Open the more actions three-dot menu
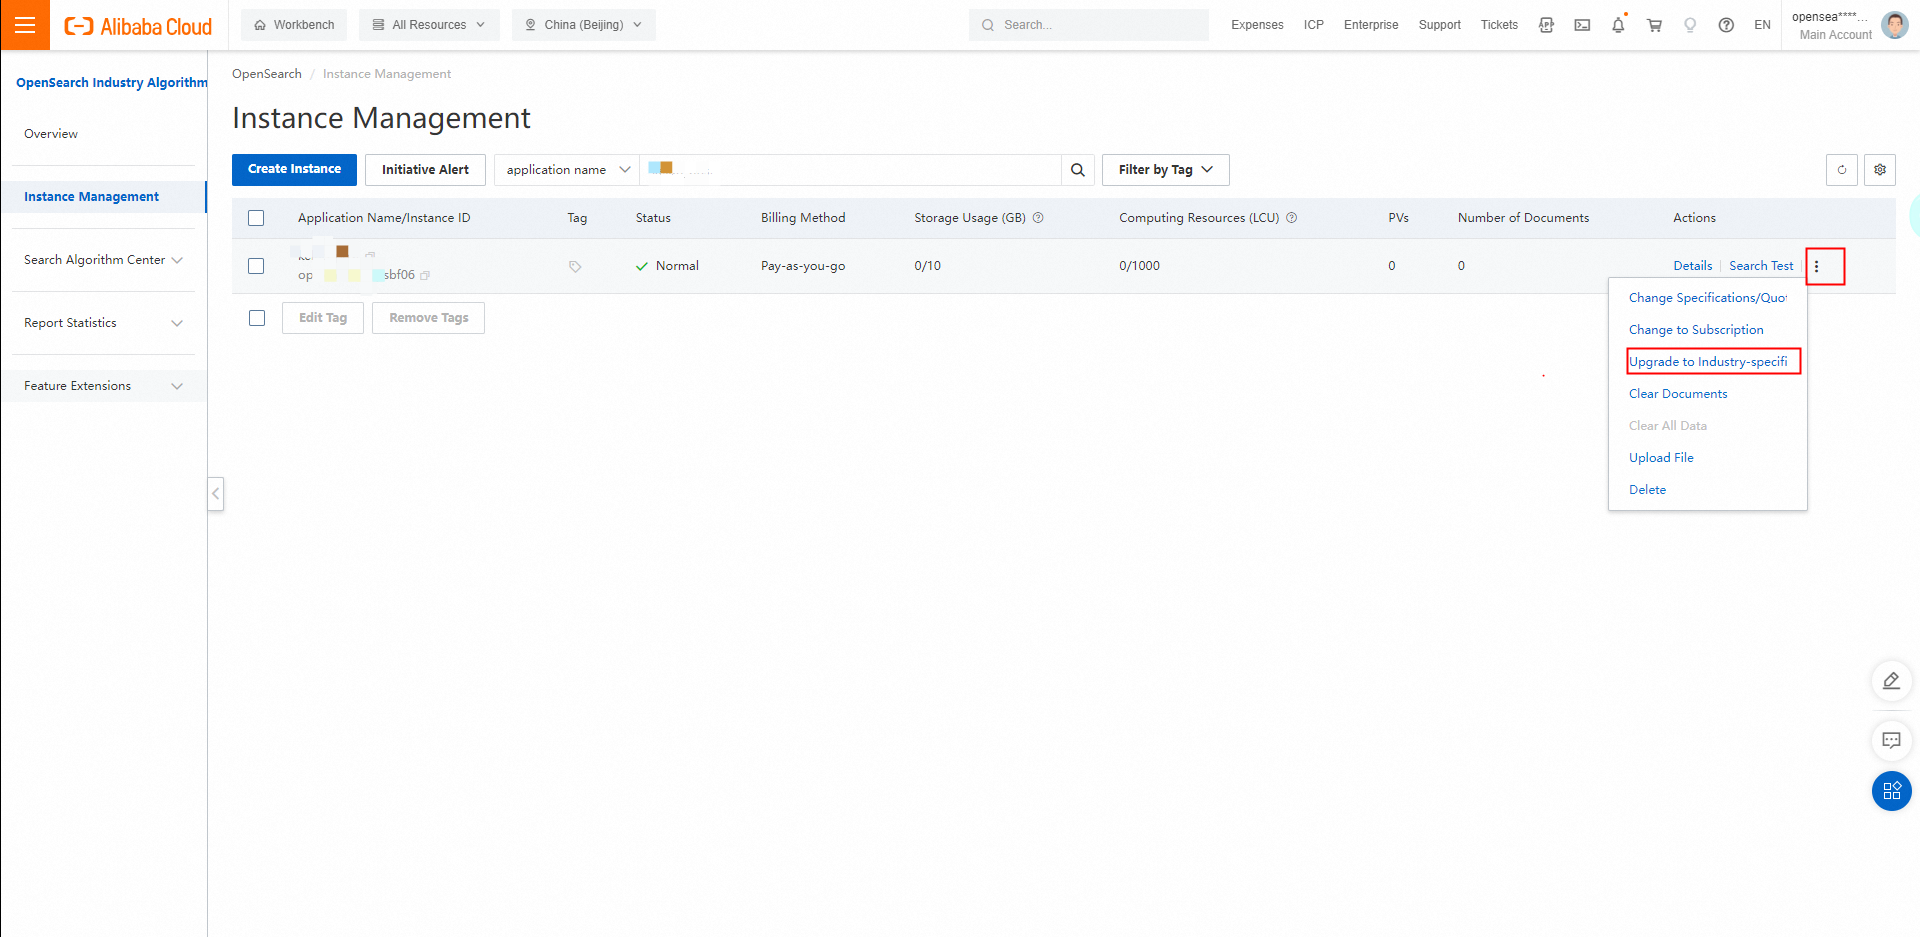Viewport: 1920px width, 937px height. 1817,266
